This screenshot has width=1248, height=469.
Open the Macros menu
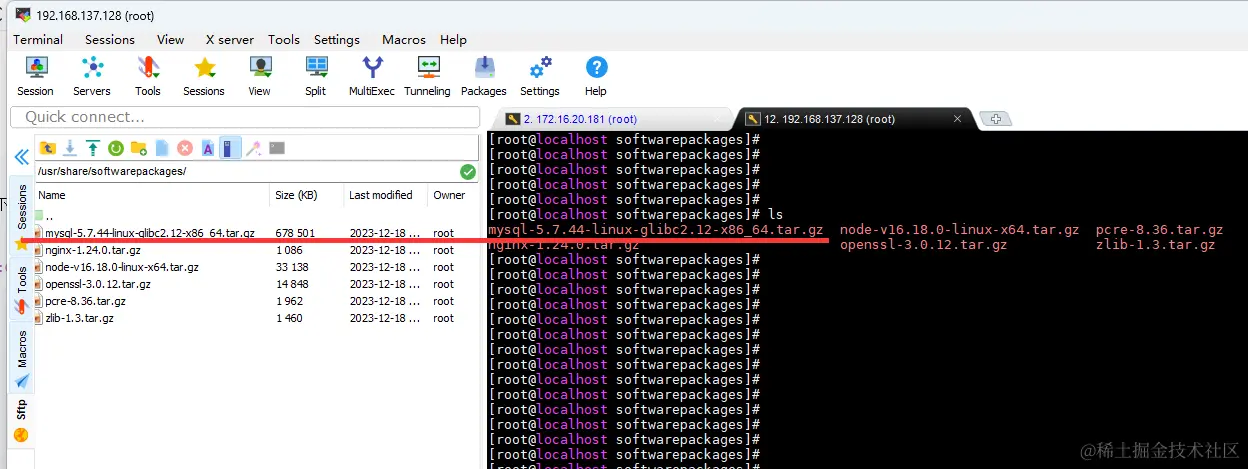coord(404,40)
